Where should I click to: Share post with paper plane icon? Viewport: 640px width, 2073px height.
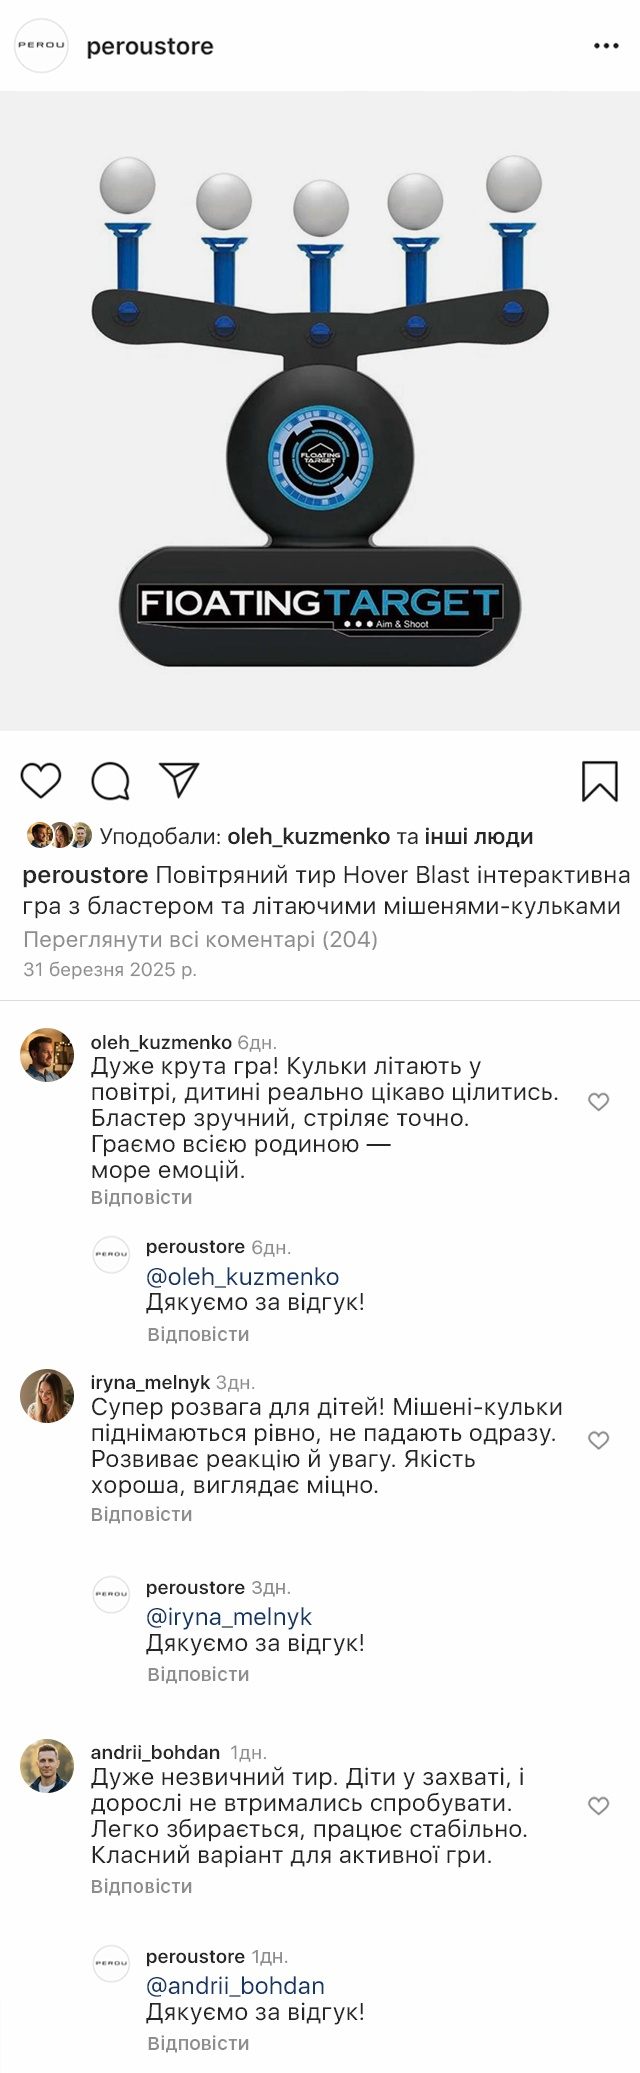coord(180,780)
